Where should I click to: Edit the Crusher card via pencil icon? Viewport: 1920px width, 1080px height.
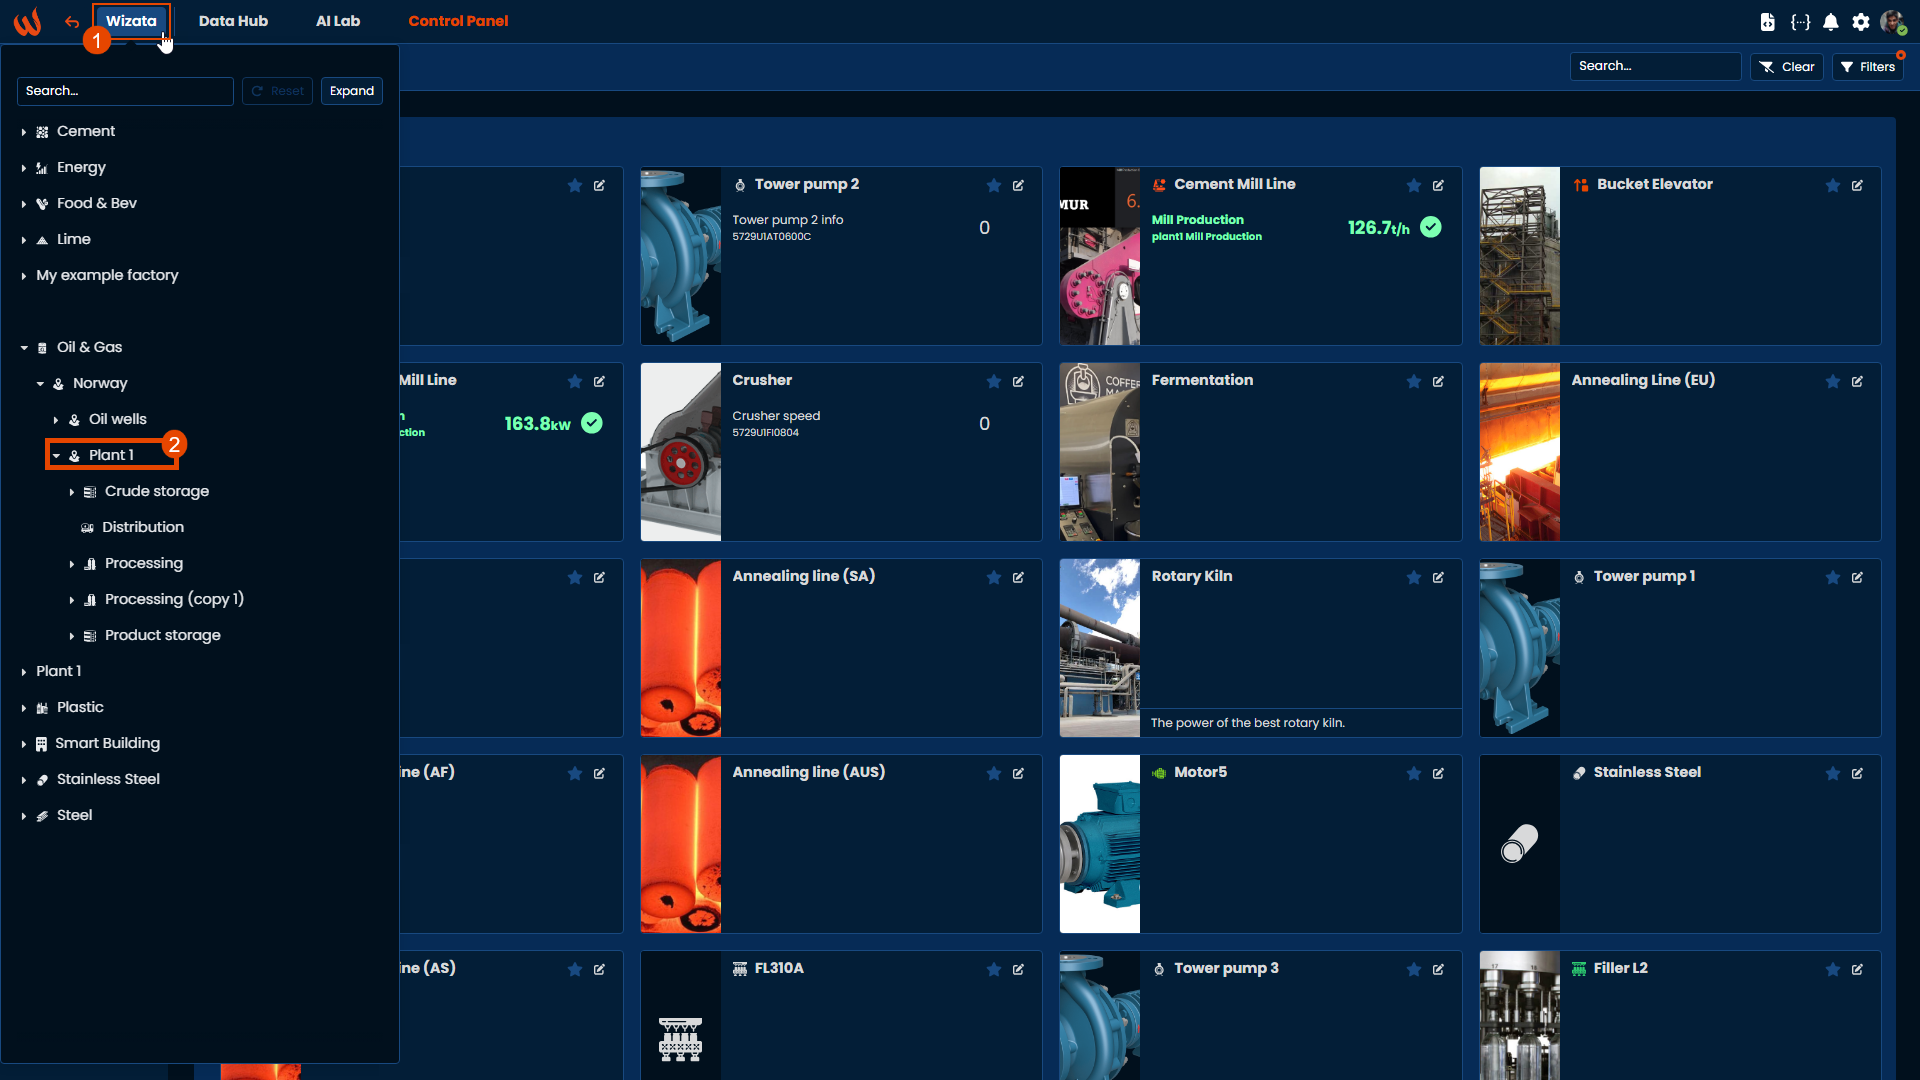(1018, 382)
